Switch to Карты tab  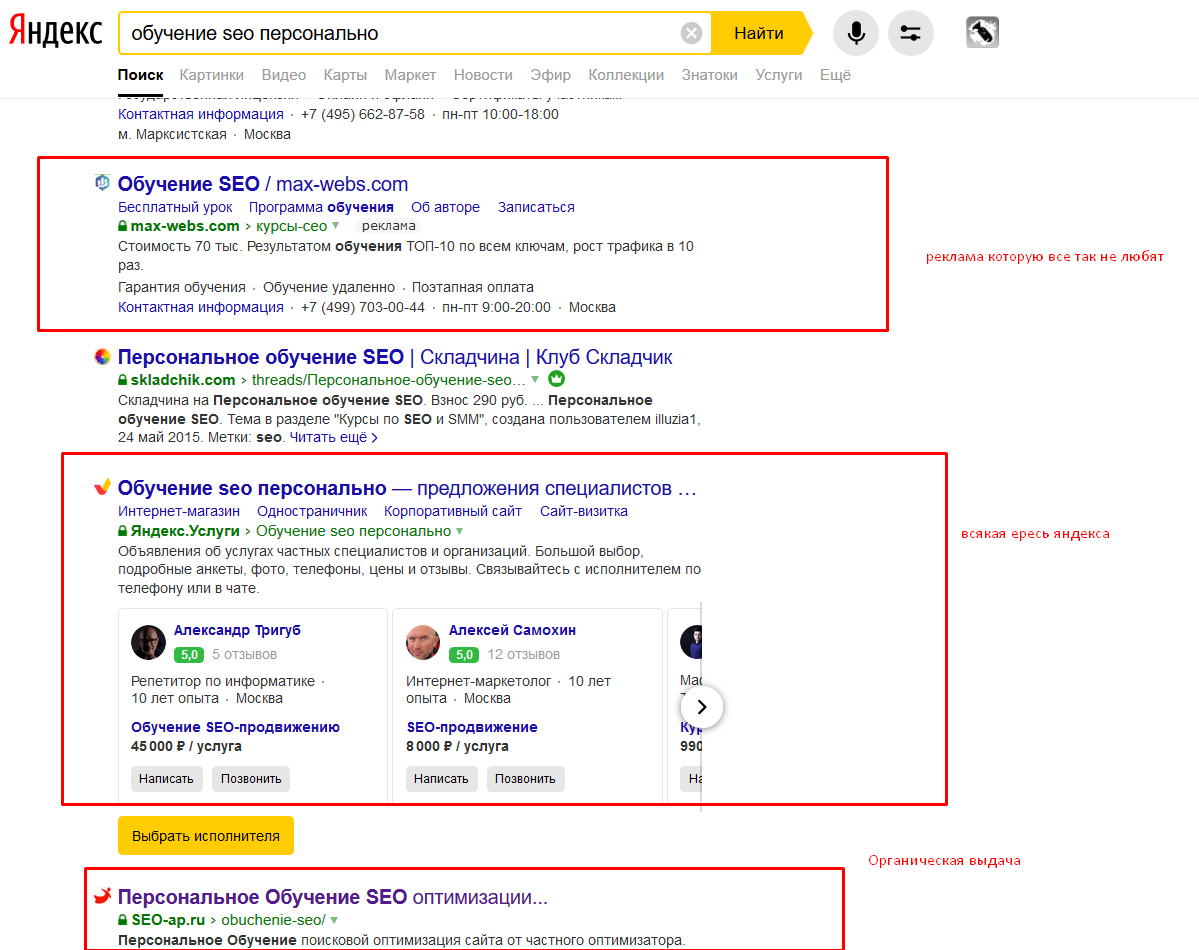[x=345, y=75]
